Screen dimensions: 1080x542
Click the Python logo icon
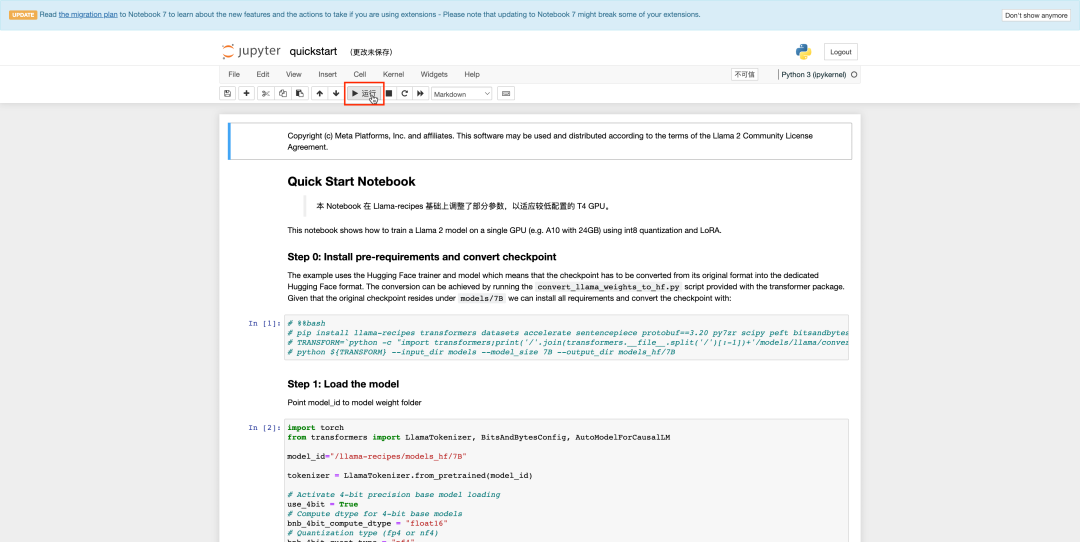click(803, 52)
